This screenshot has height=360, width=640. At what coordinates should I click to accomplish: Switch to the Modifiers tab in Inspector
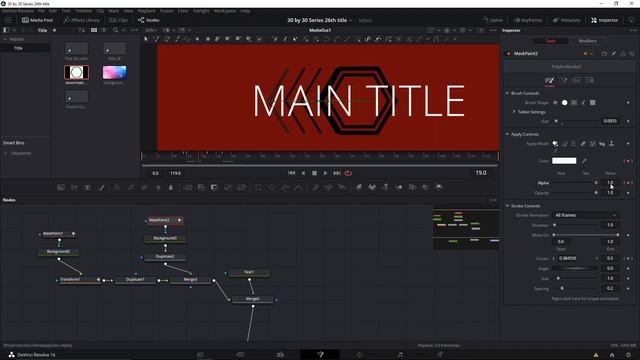pyautogui.click(x=588, y=41)
